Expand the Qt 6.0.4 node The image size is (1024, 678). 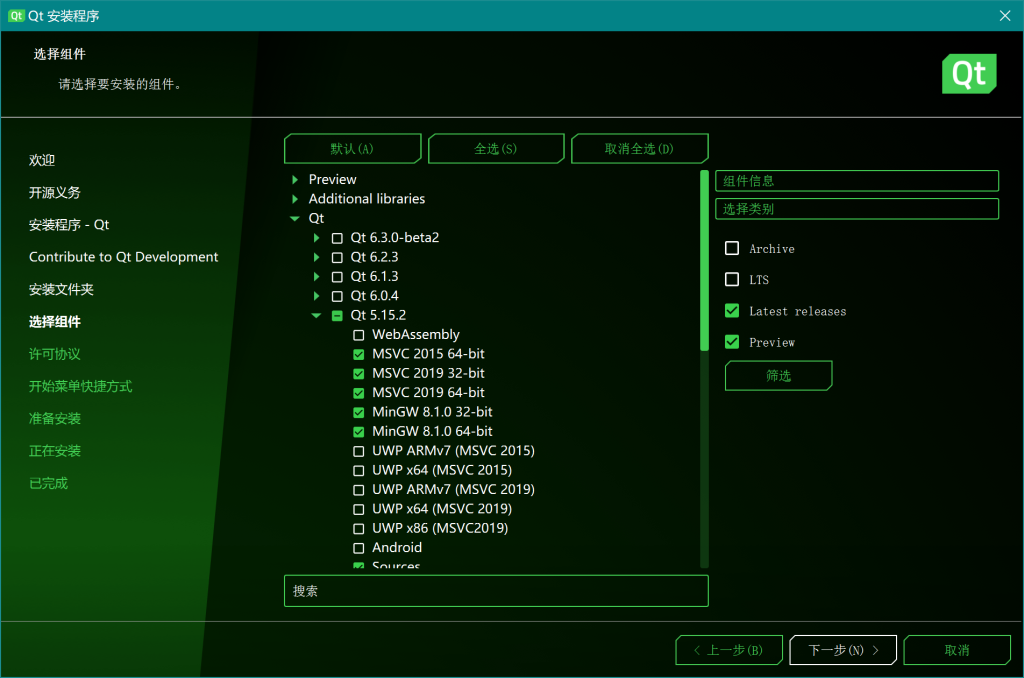tap(317, 296)
